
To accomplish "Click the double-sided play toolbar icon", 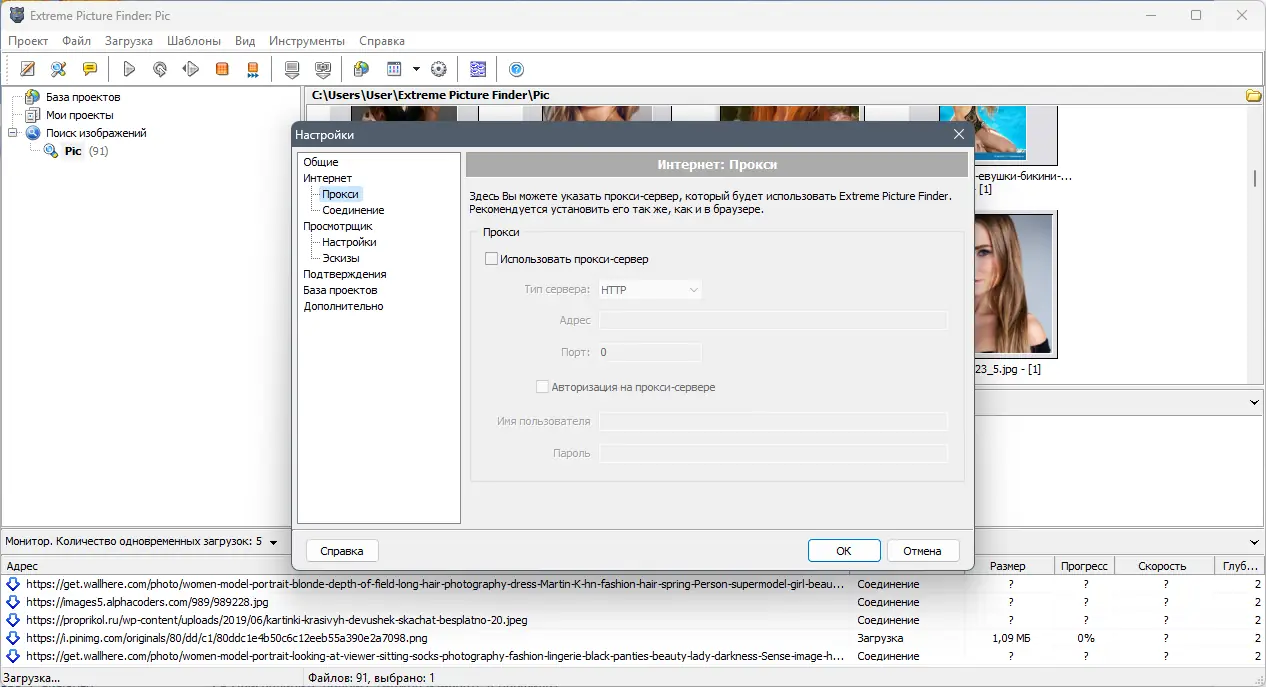I will [x=191, y=69].
